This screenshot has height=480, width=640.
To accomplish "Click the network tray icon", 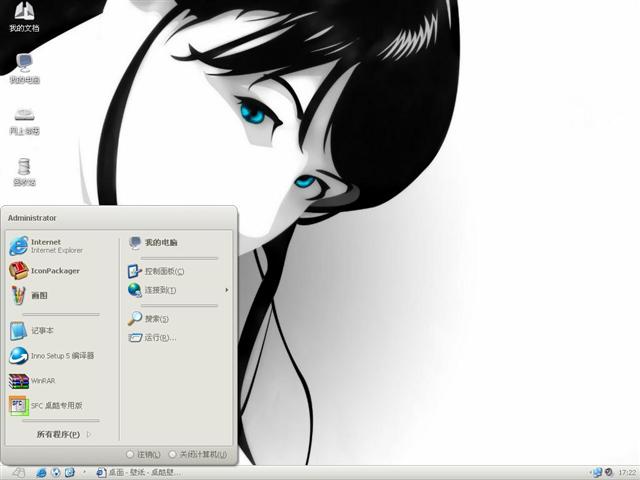I will [x=597, y=473].
